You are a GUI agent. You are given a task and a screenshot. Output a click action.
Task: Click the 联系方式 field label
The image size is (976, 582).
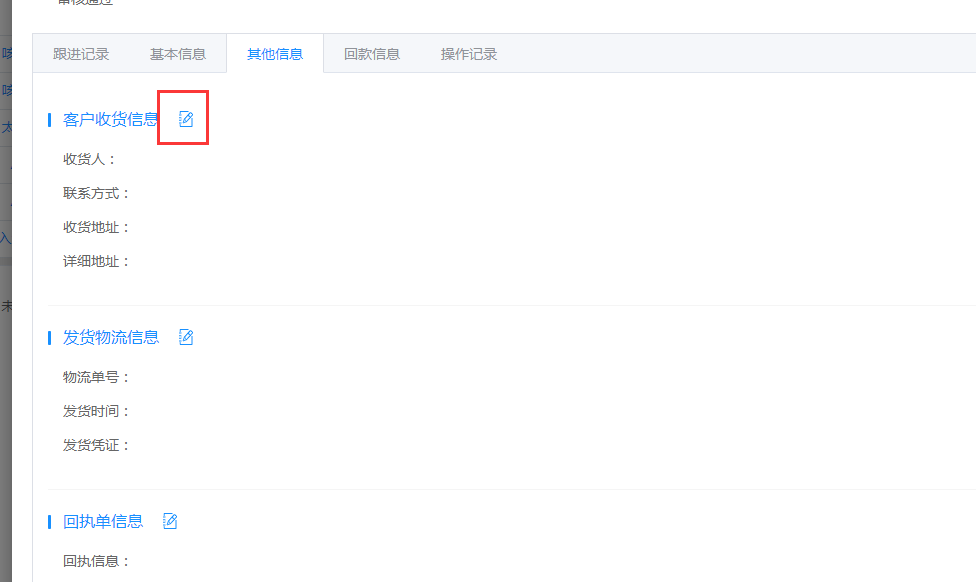pyautogui.click(x=96, y=193)
